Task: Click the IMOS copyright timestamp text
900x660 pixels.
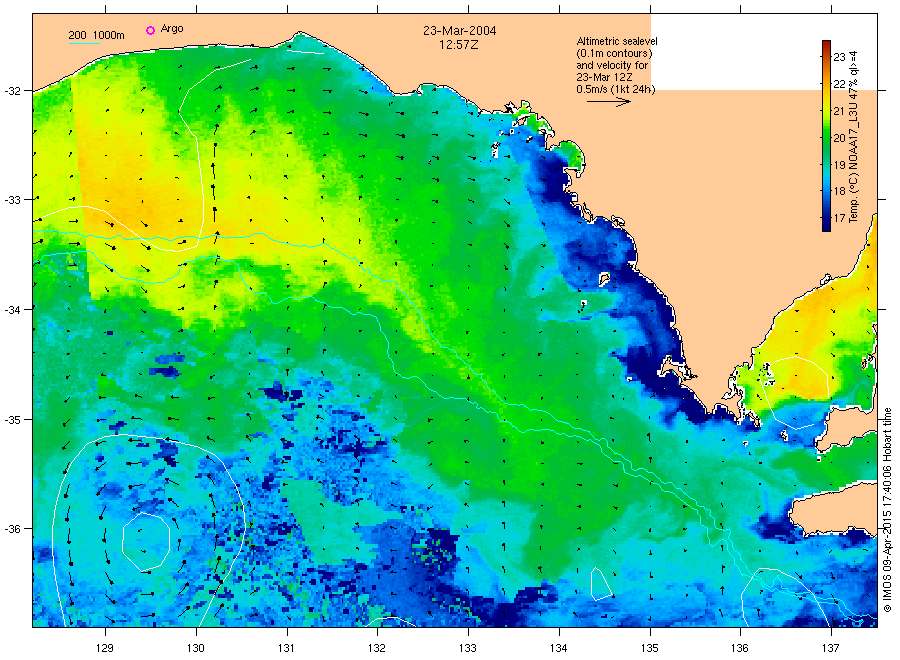Action: (888, 509)
